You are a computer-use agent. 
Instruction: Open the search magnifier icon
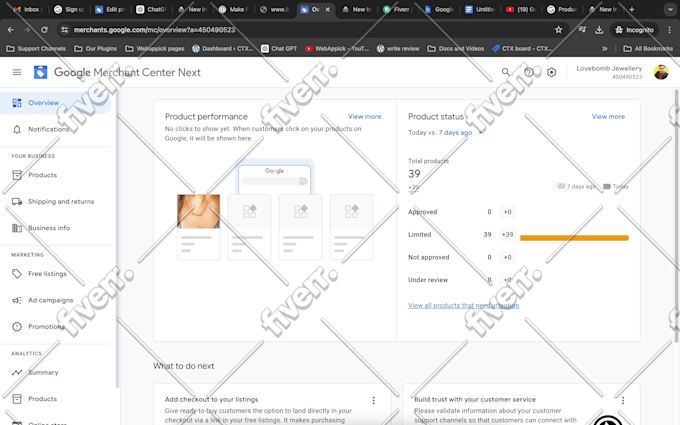(506, 72)
